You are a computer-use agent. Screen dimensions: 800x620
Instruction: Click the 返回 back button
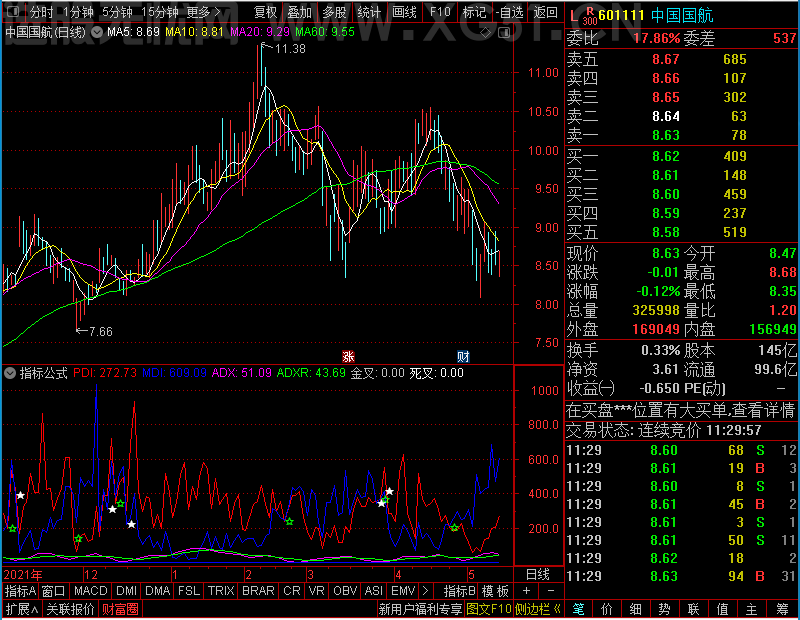pos(545,12)
